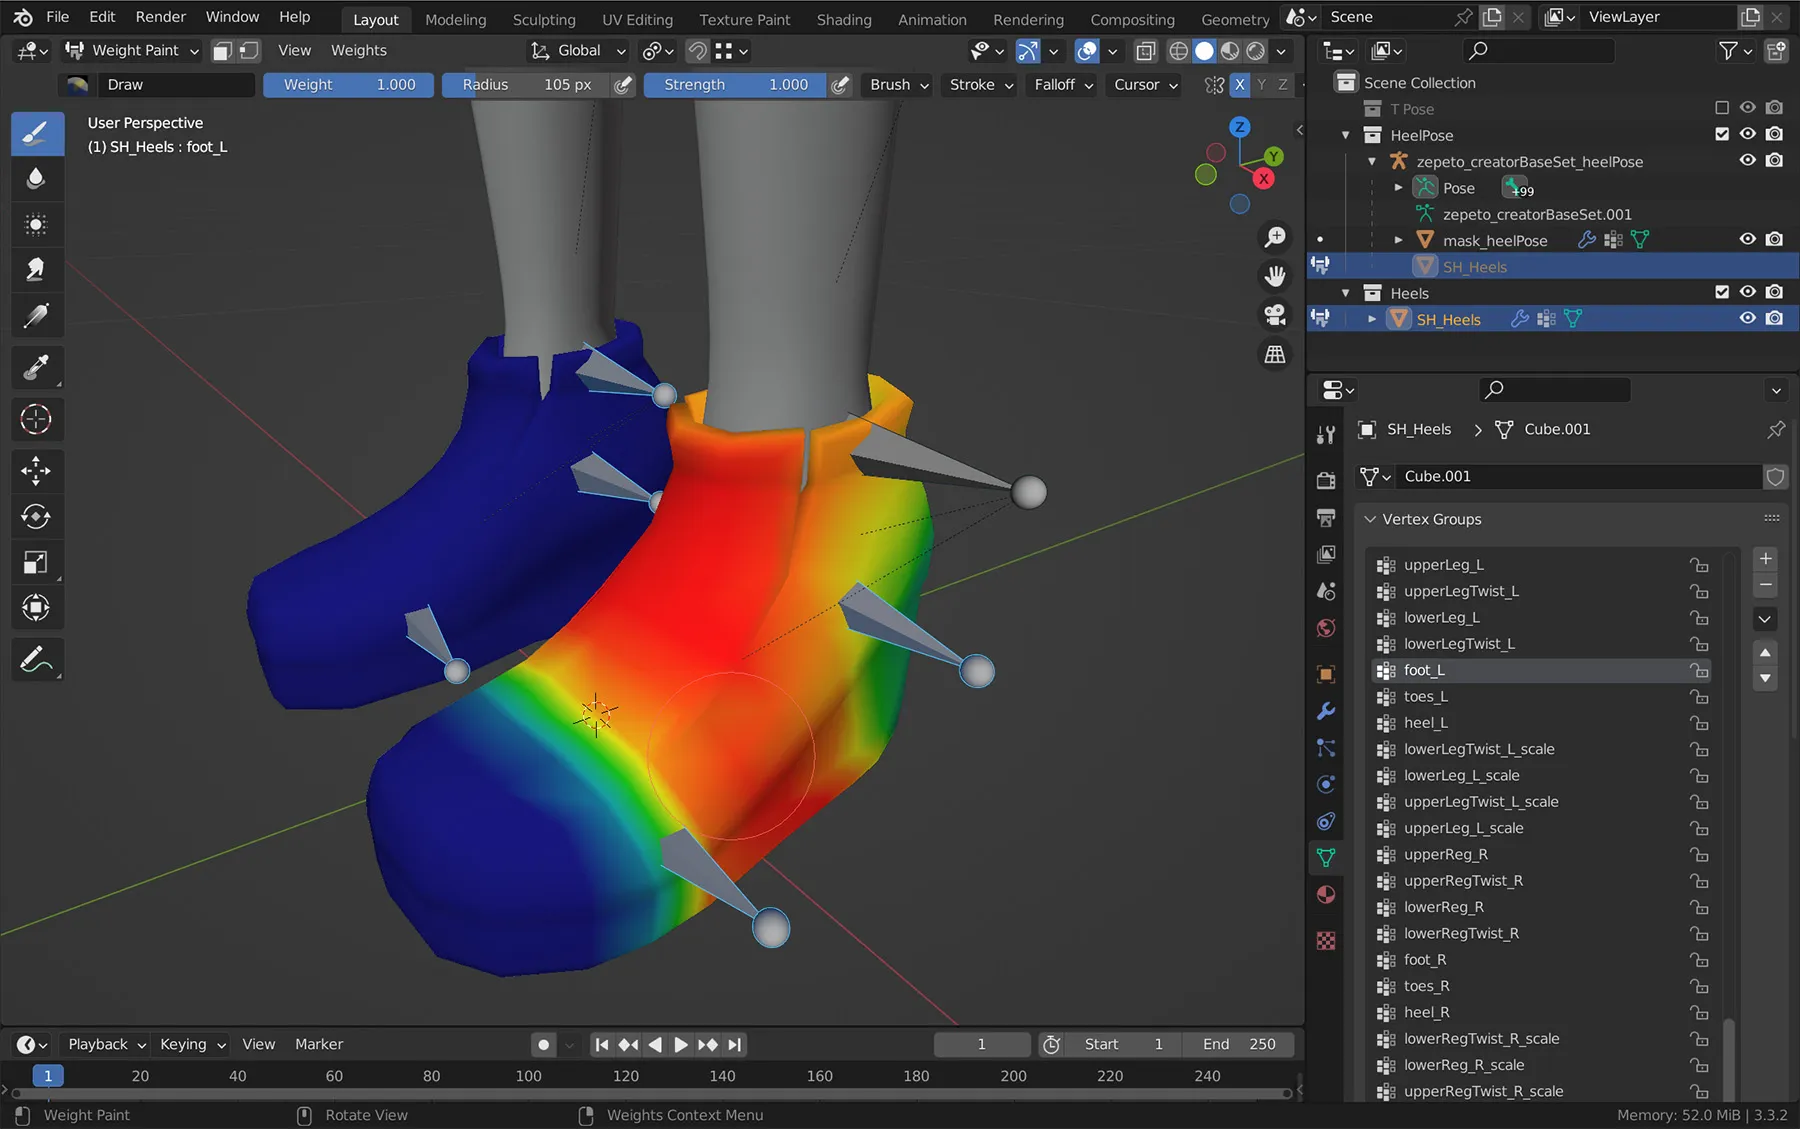This screenshot has height=1129, width=1800.
Task: Toggle Heels collection exclude checkbox
Action: pyautogui.click(x=1721, y=292)
